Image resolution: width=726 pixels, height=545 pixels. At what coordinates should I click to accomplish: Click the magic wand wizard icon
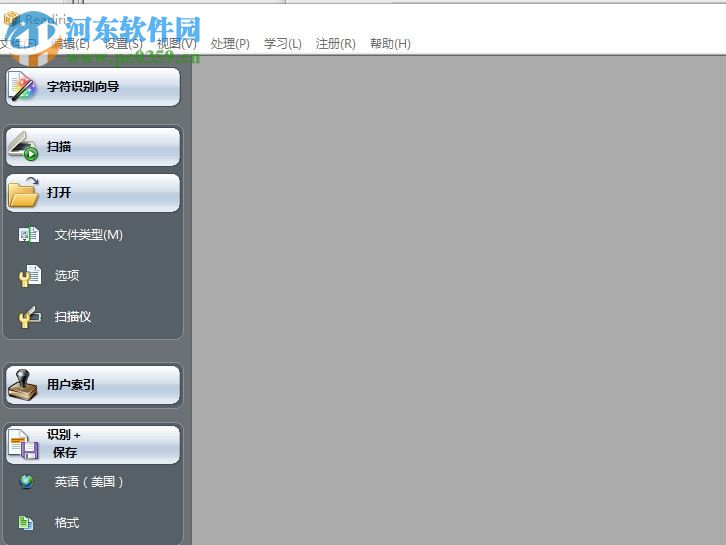(x=22, y=87)
